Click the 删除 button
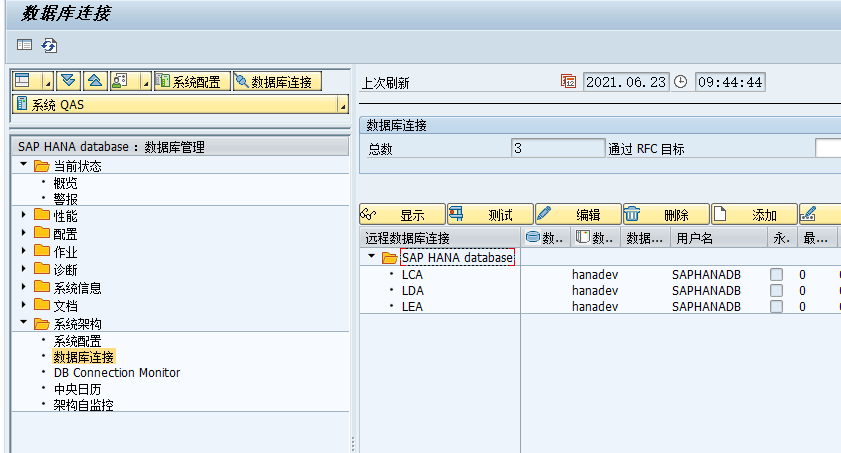The height and width of the screenshot is (453, 841). [666, 214]
